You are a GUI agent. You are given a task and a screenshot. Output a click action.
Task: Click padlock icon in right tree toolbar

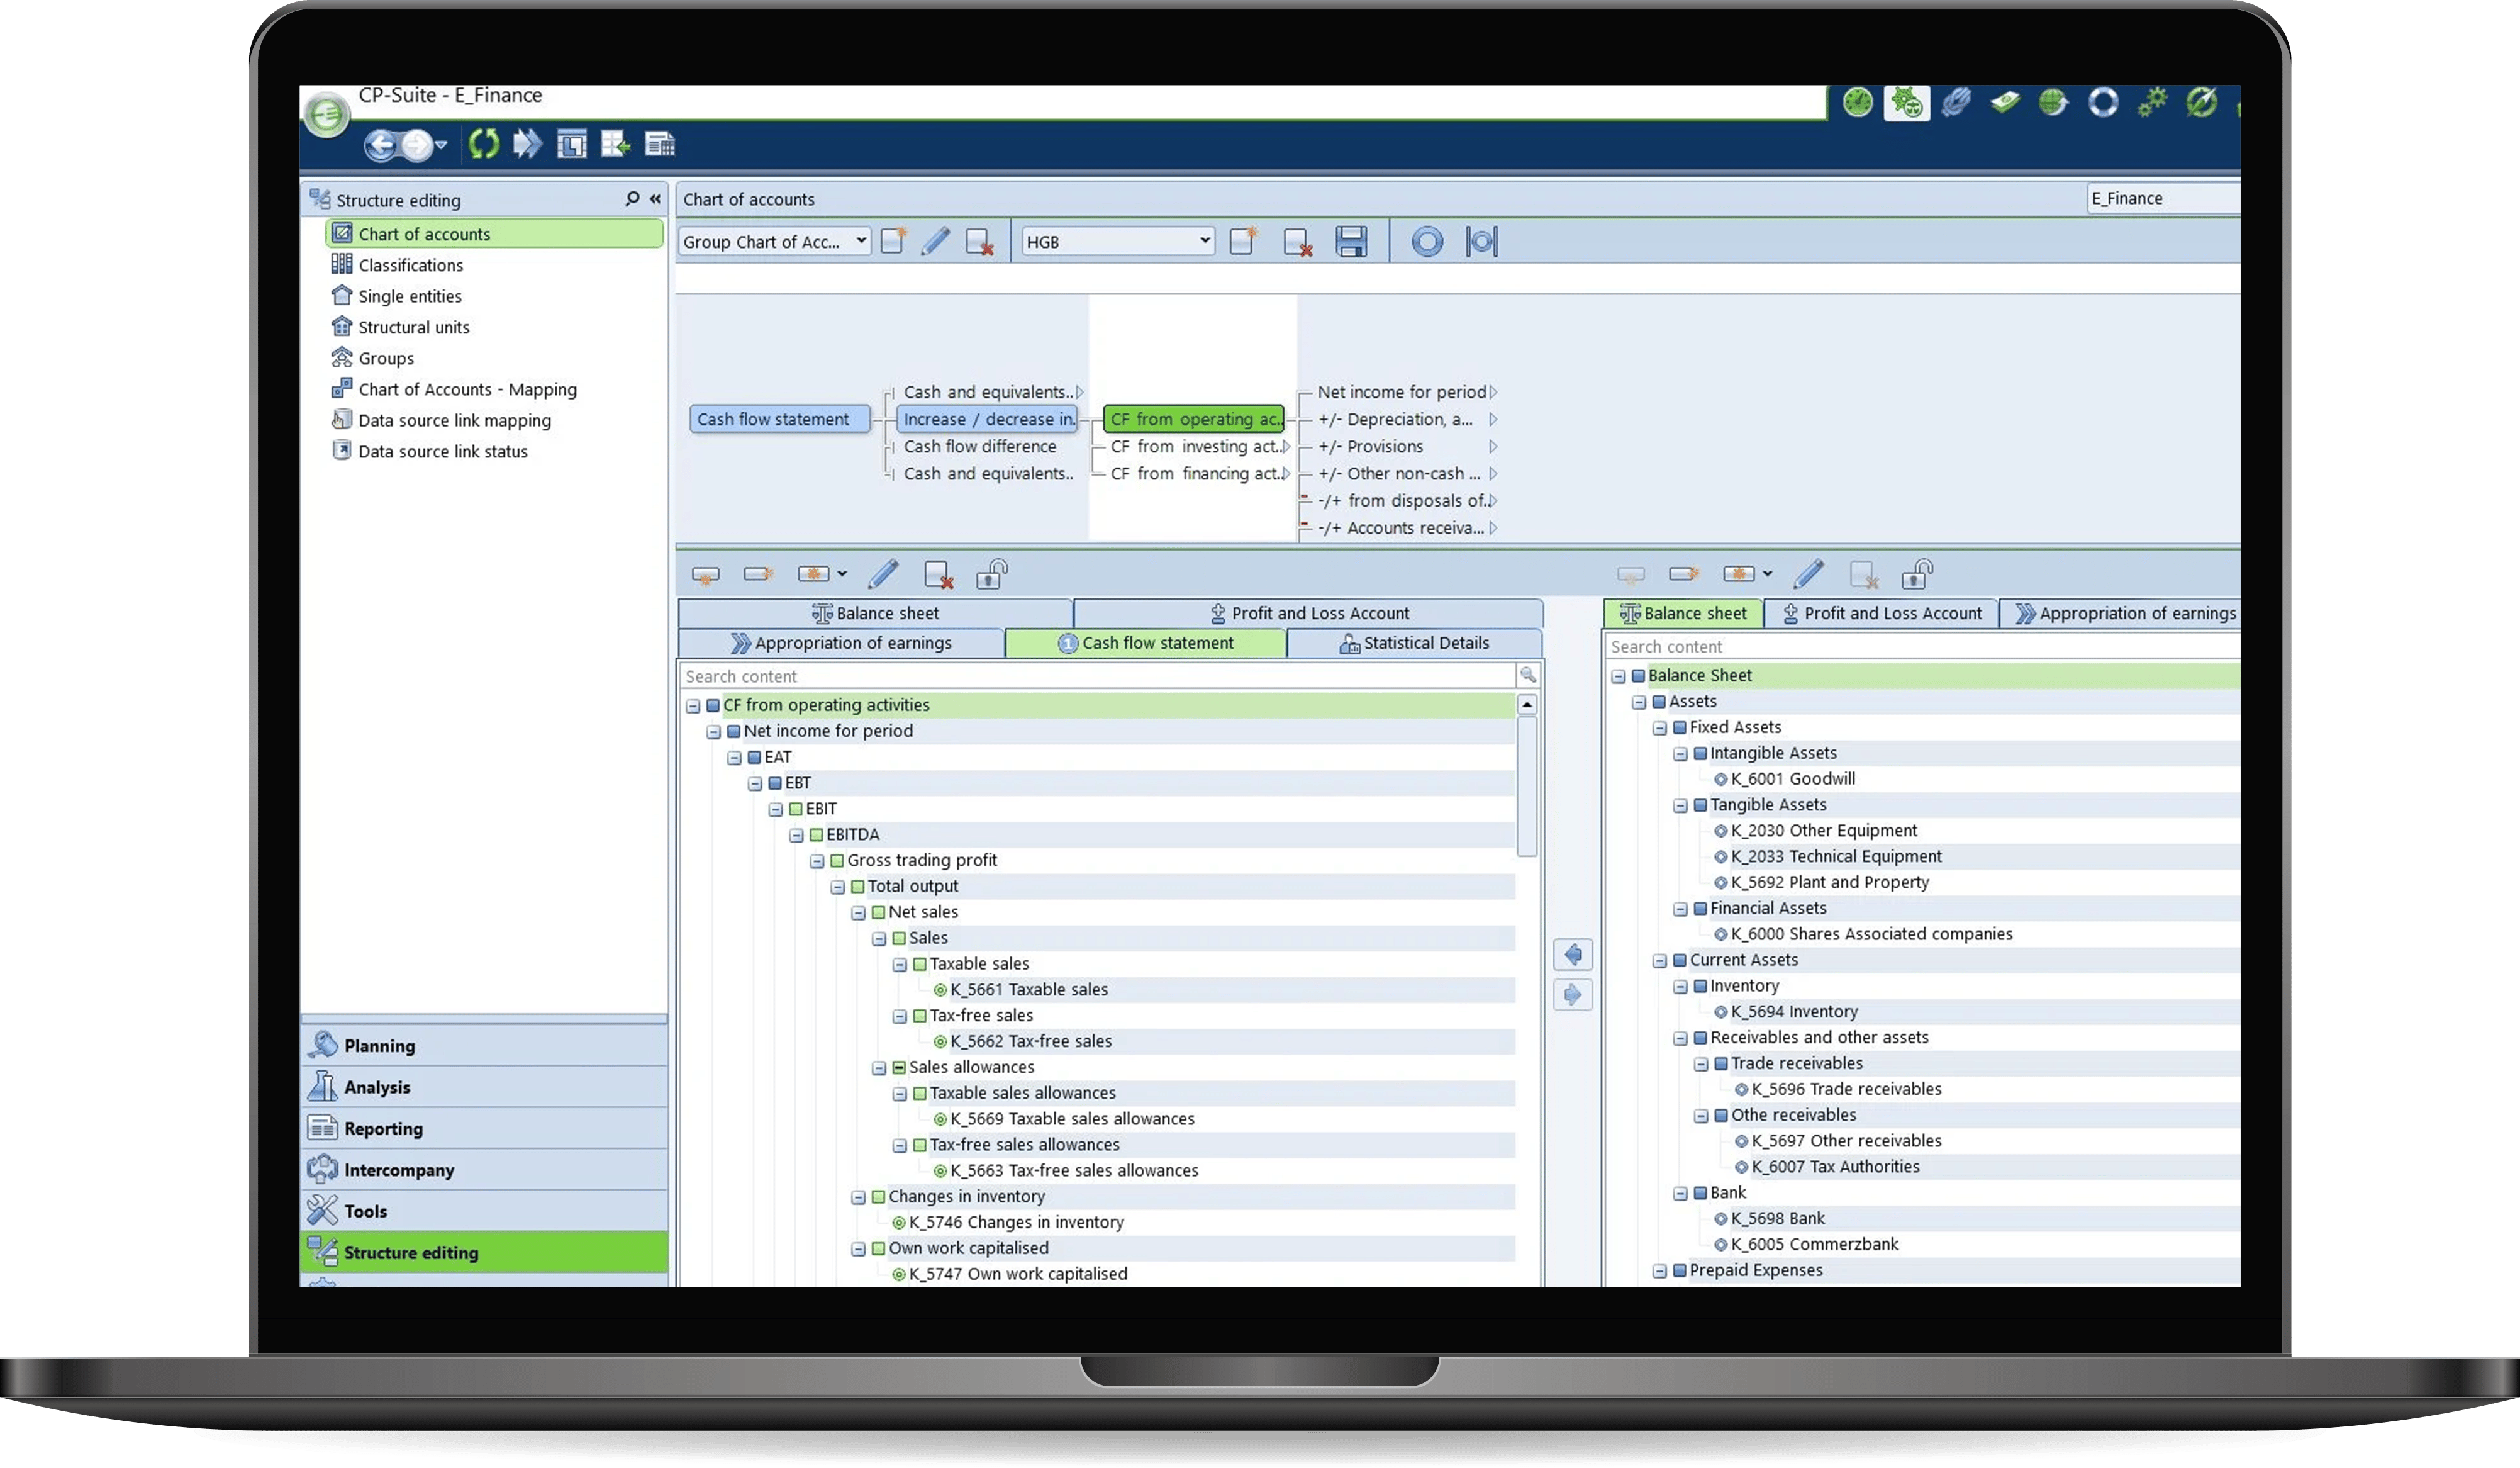pos(1917,574)
